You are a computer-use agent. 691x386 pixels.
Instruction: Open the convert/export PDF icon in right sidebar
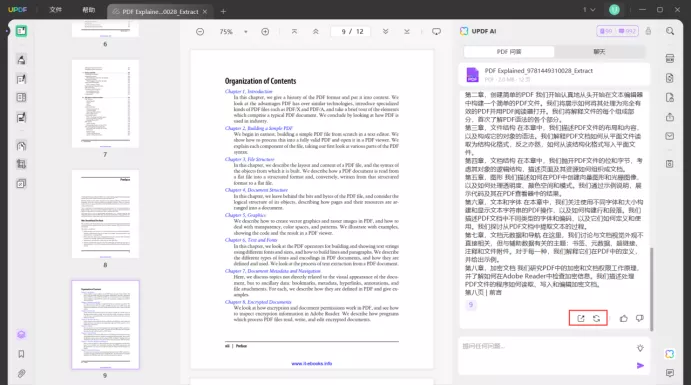670,78
